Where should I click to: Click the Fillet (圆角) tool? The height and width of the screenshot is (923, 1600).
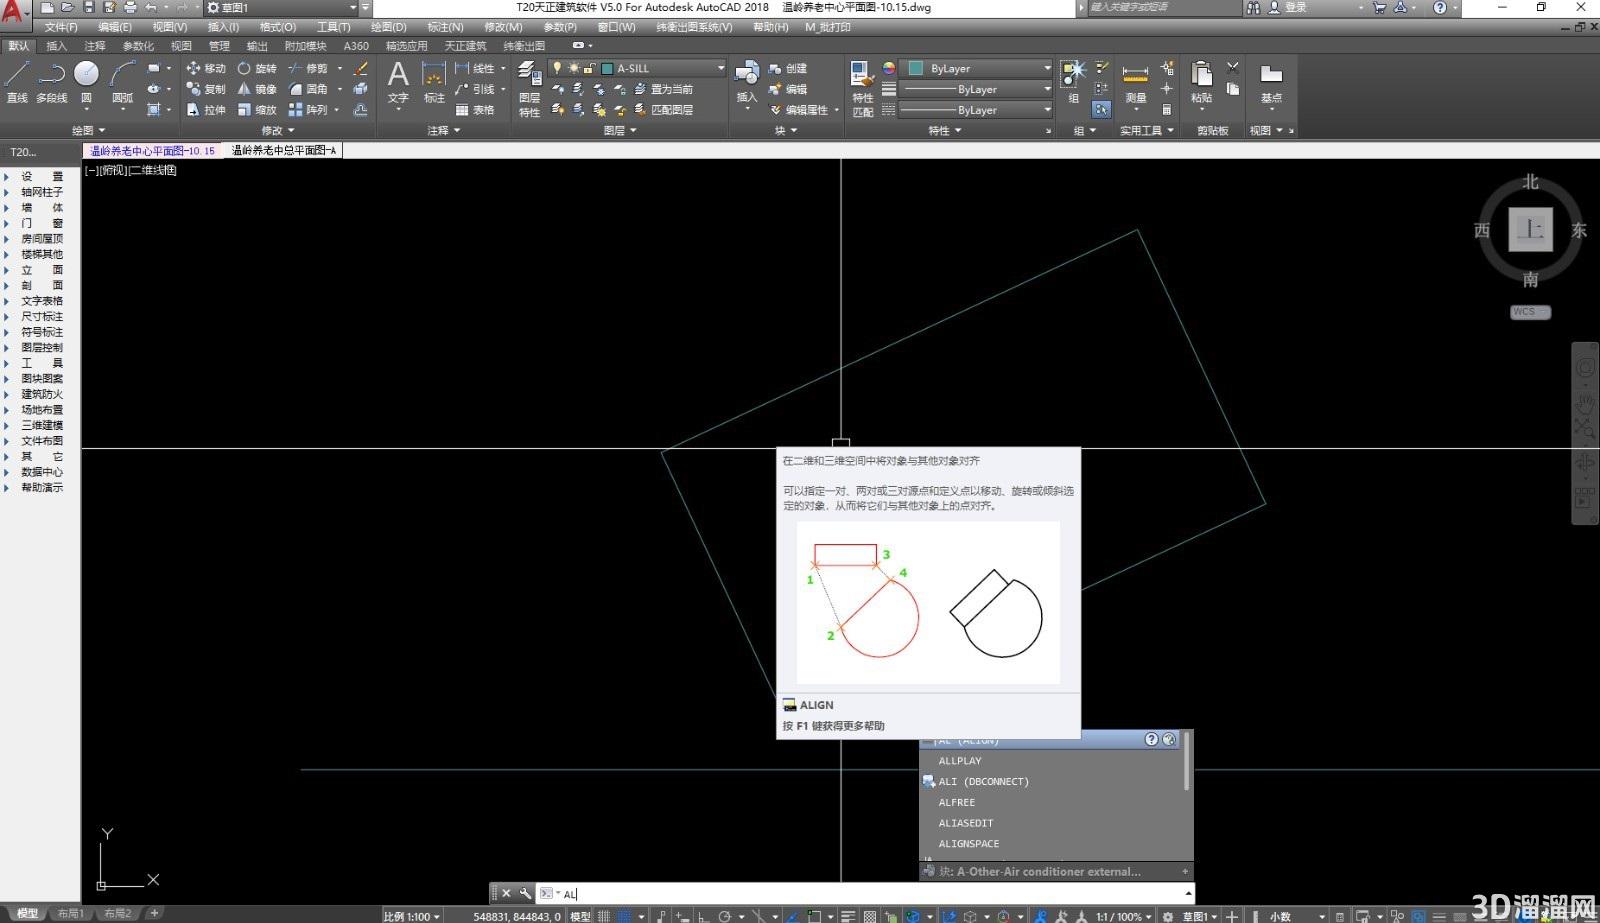(308, 89)
